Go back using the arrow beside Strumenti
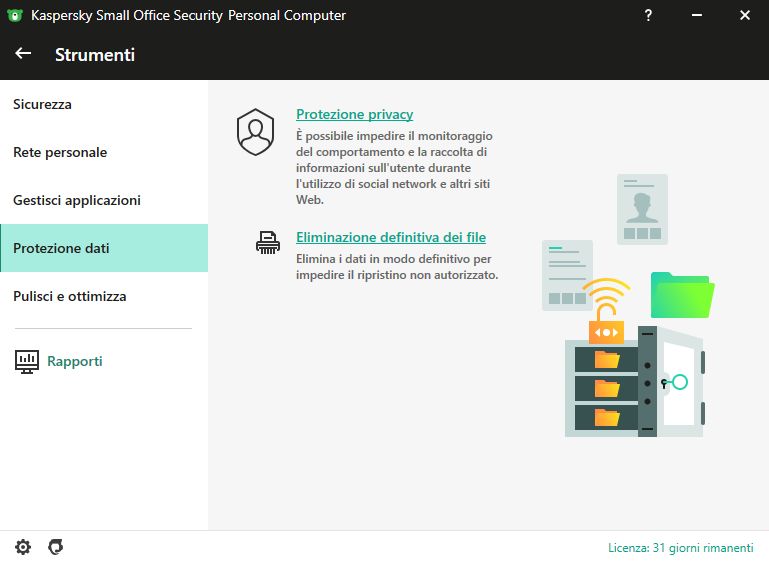The height and width of the screenshot is (561, 769). (23, 53)
